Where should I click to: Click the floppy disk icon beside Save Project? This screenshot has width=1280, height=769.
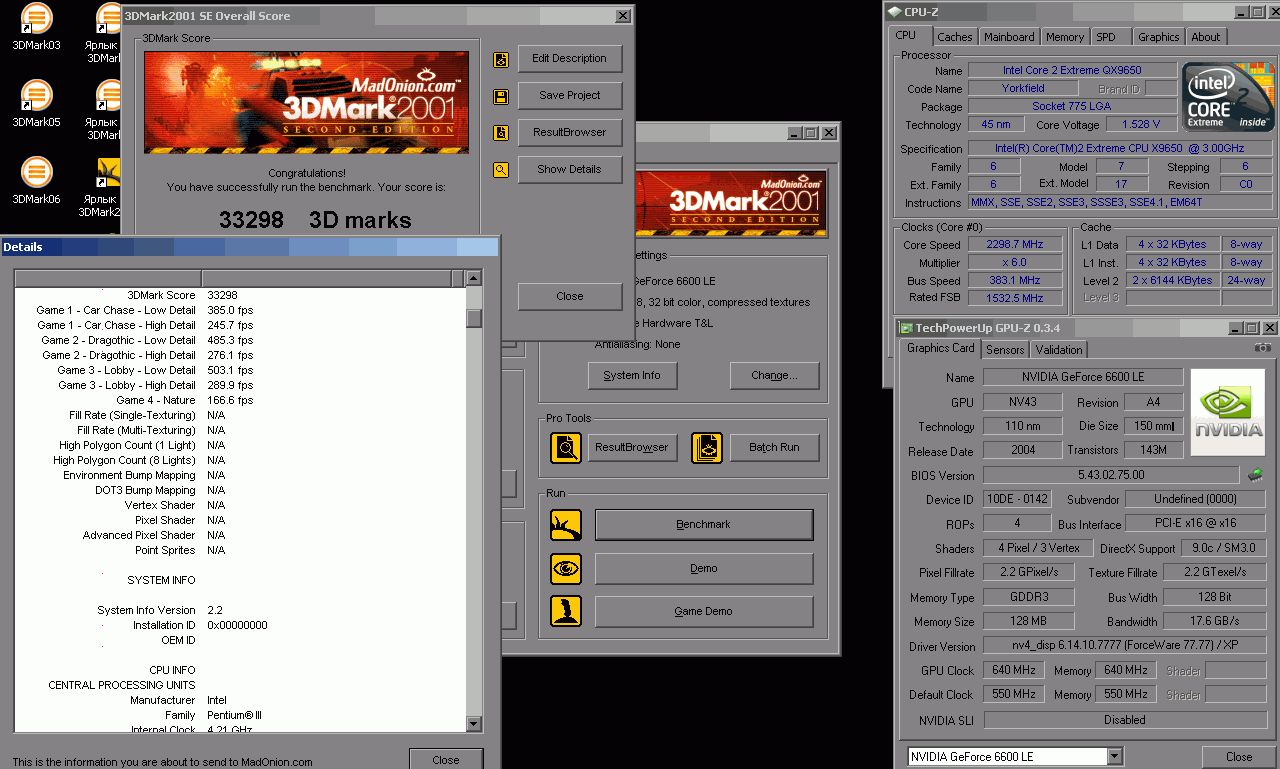pyautogui.click(x=500, y=96)
